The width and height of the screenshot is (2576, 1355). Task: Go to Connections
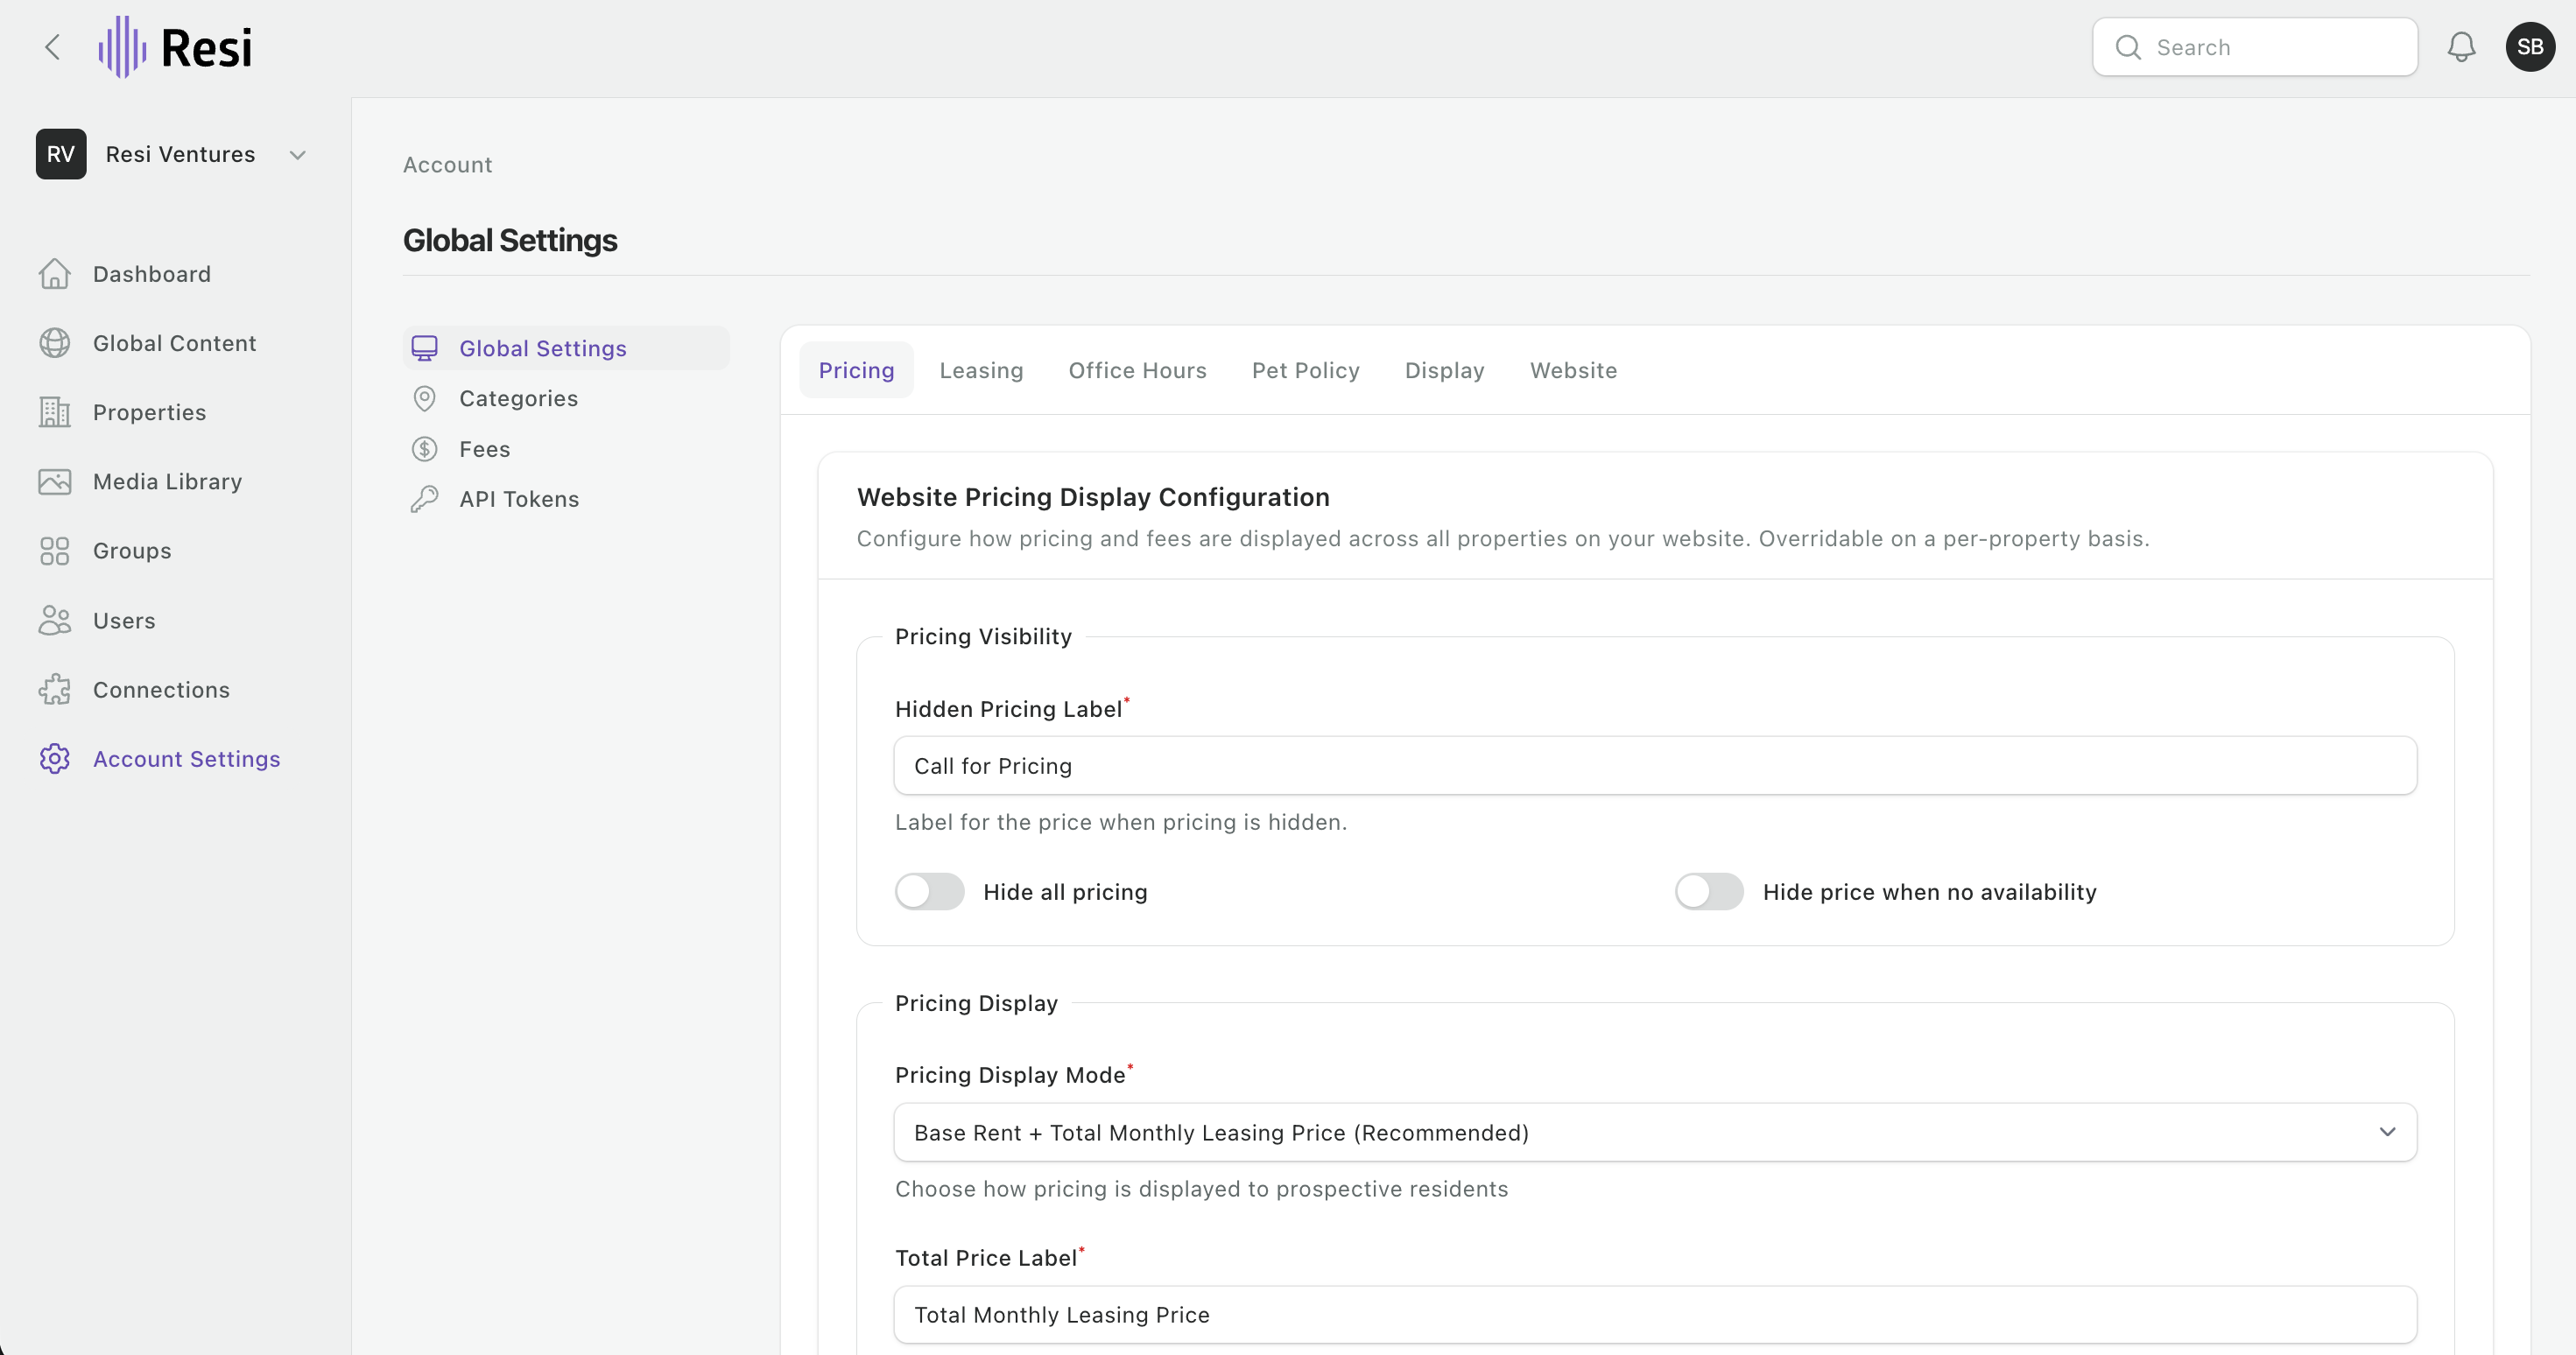(162, 689)
